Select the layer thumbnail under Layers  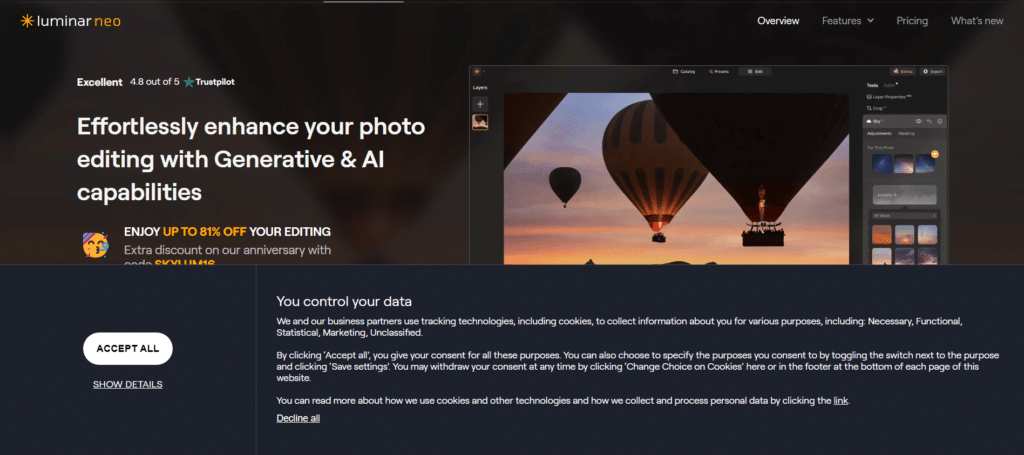click(480, 122)
